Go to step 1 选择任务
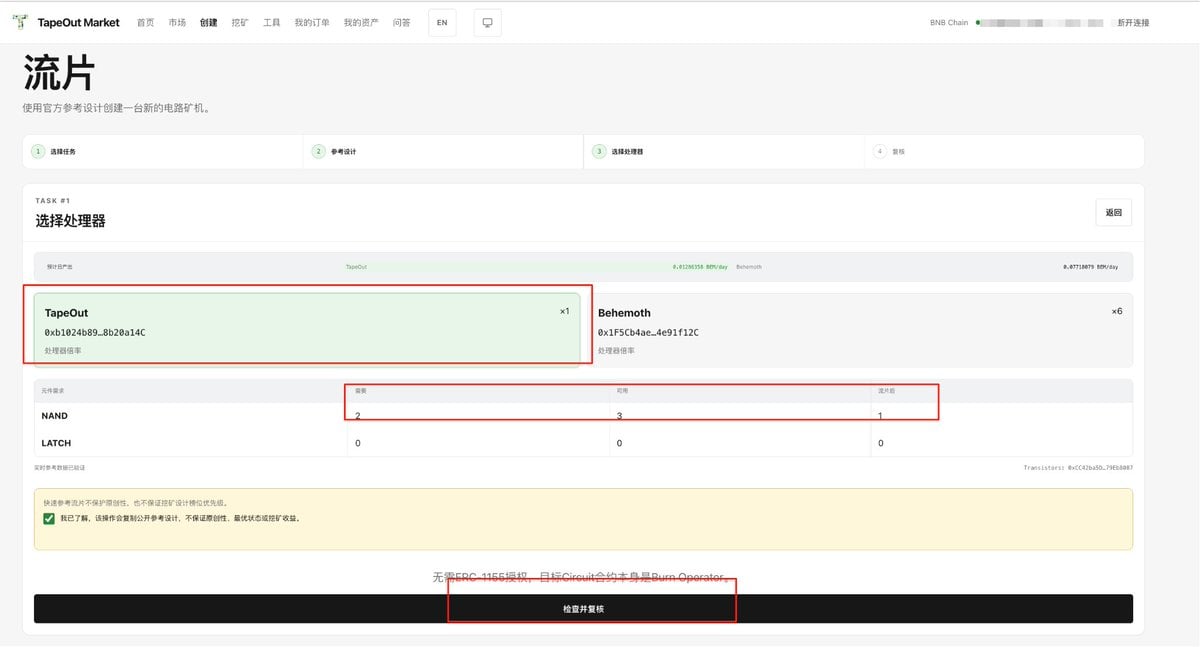 click(163, 152)
